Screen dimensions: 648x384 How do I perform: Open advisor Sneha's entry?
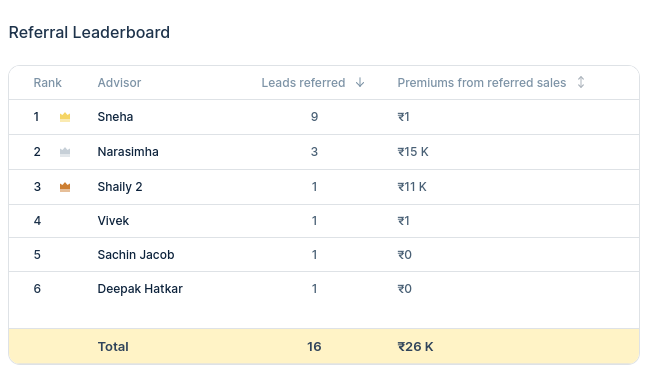click(x=115, y=117)
